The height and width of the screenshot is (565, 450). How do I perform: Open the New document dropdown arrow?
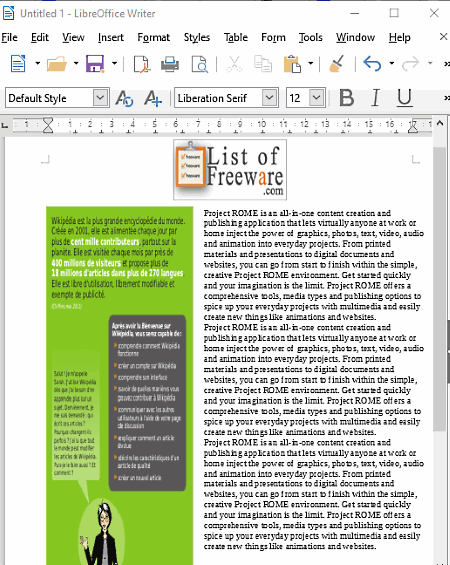pos(37,64)
